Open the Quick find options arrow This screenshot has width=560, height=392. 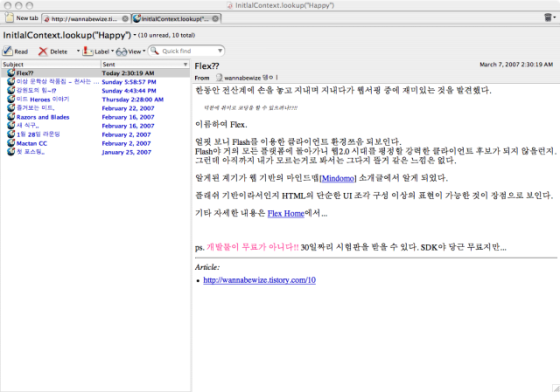tap(220, 51)
